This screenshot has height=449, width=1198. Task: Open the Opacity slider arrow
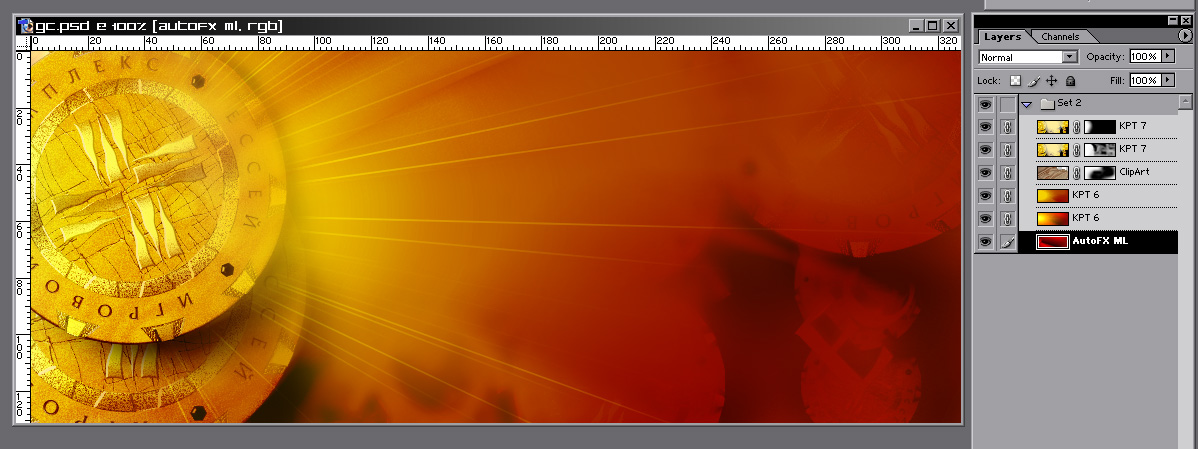1168,57
